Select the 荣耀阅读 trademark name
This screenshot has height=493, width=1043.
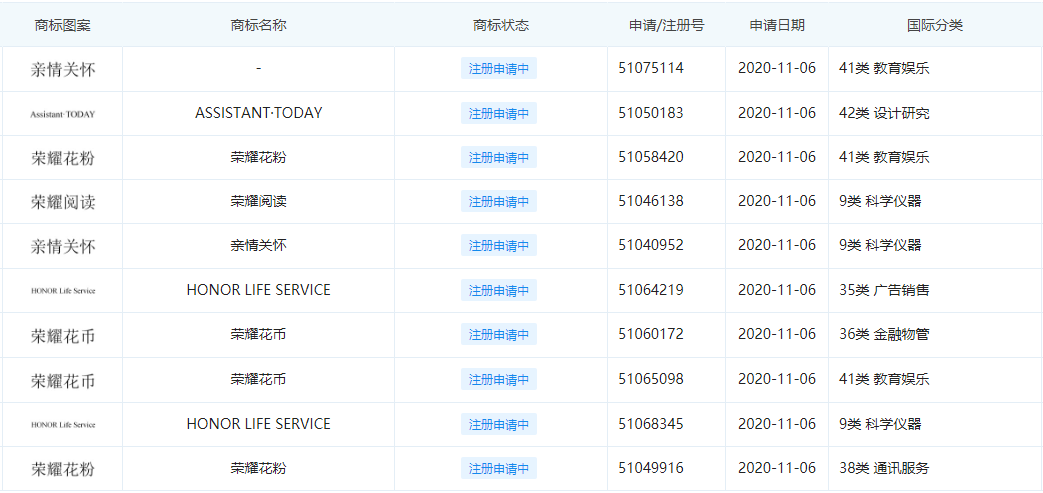coord(259,201)
